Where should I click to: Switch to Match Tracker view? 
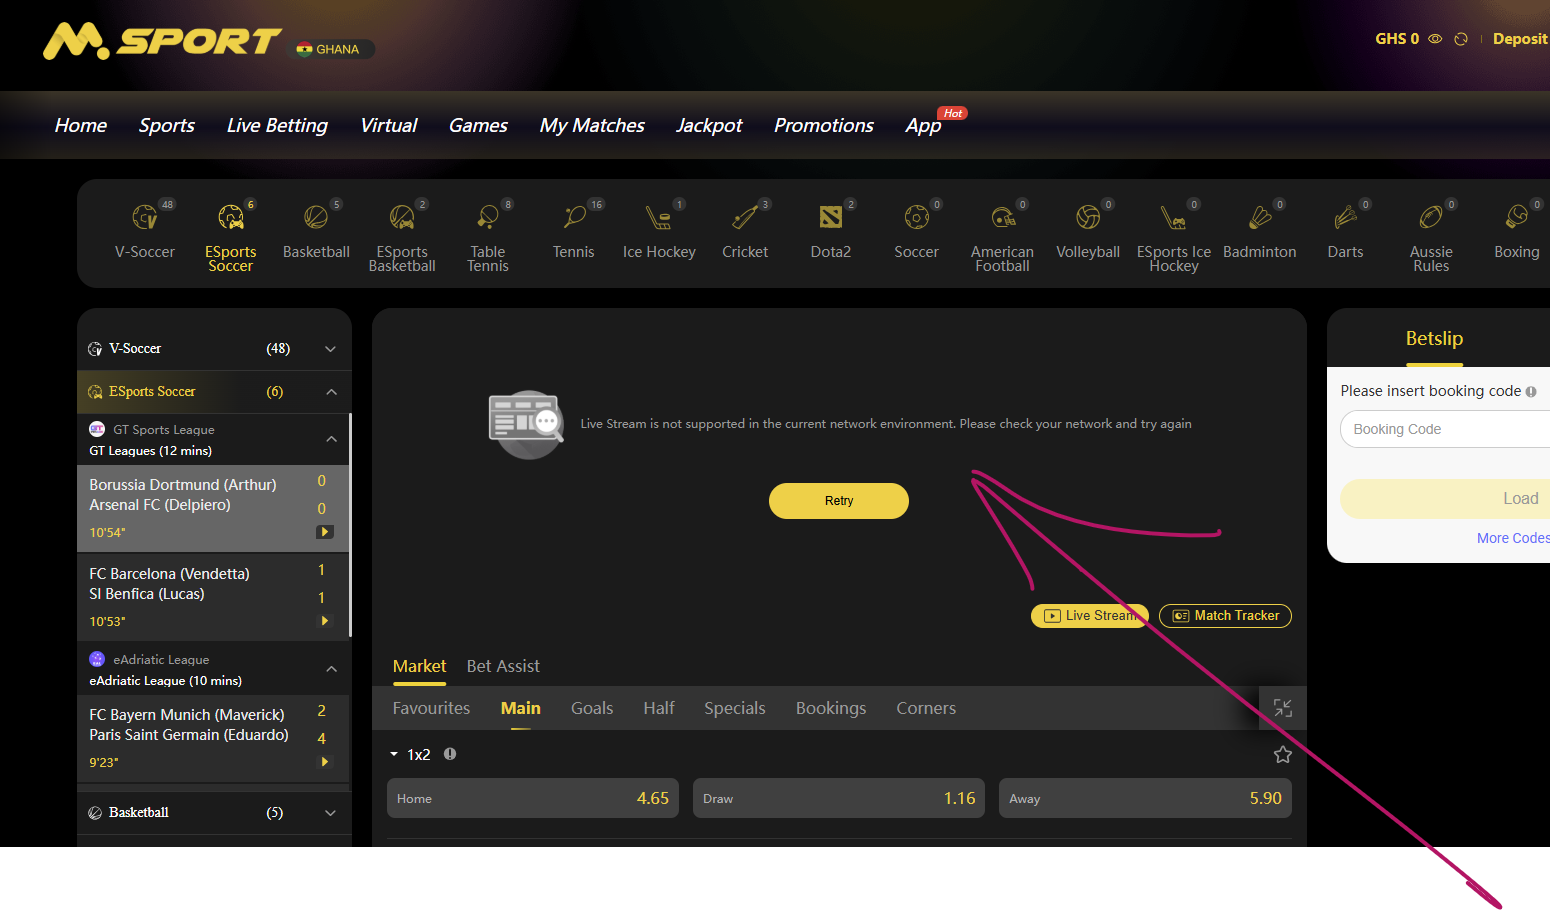(x=1225, y=616)
